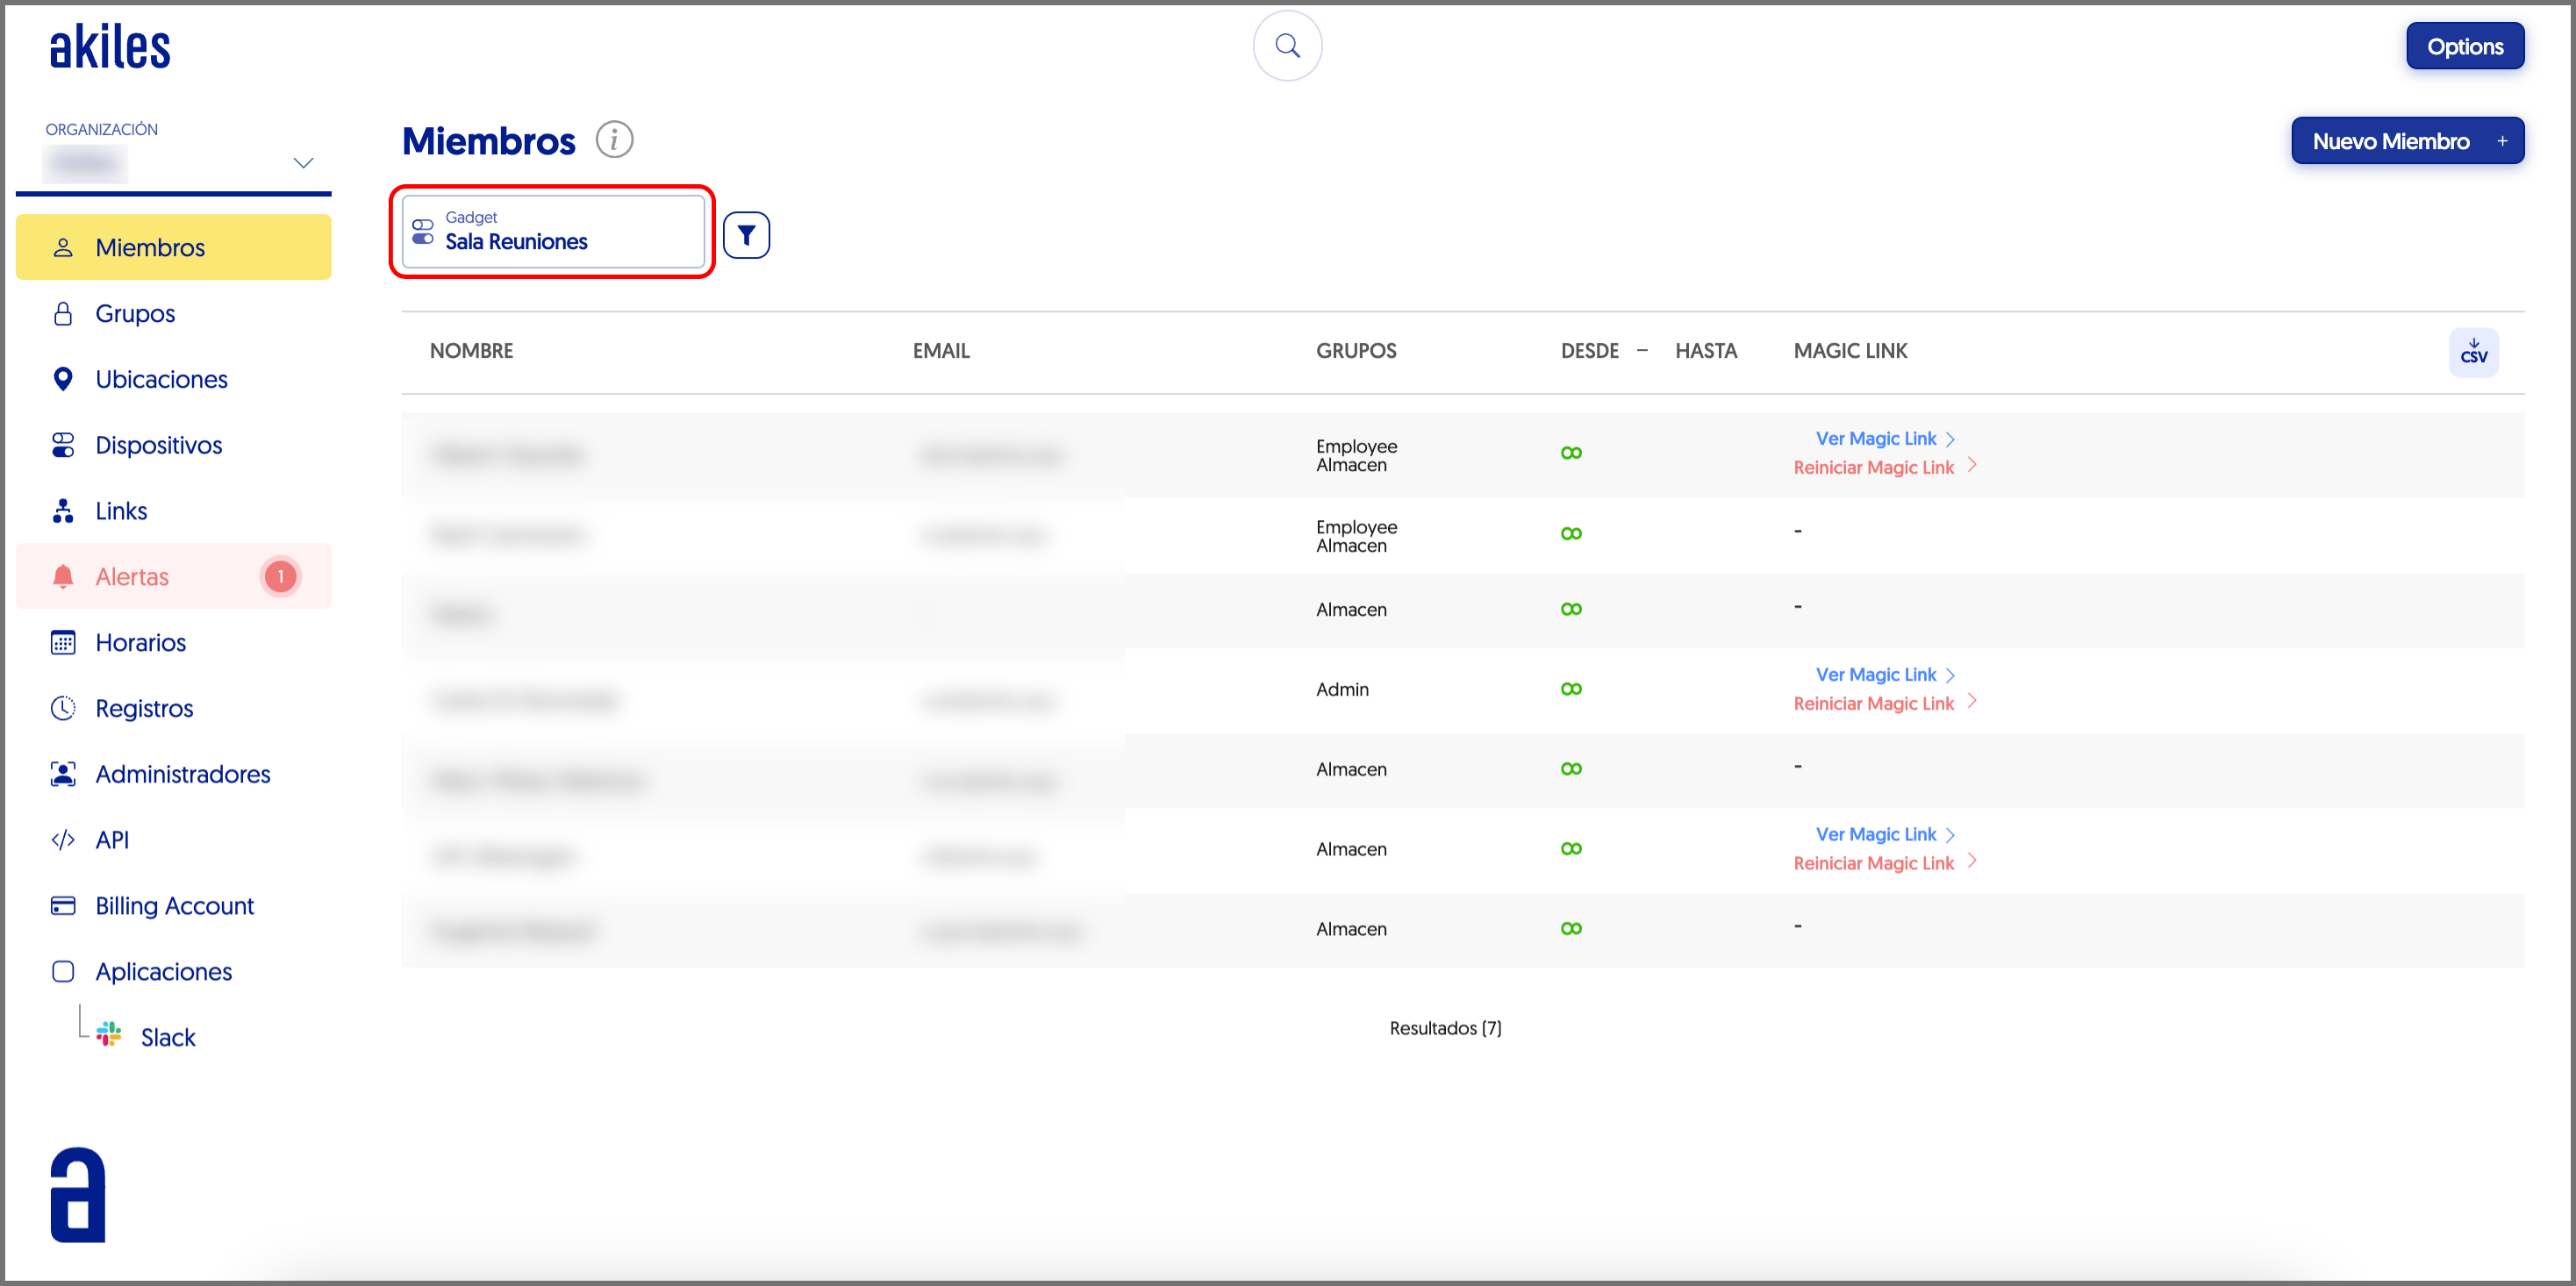
Task: Open the Dispositivos section
Action: [x=158, y=445]
